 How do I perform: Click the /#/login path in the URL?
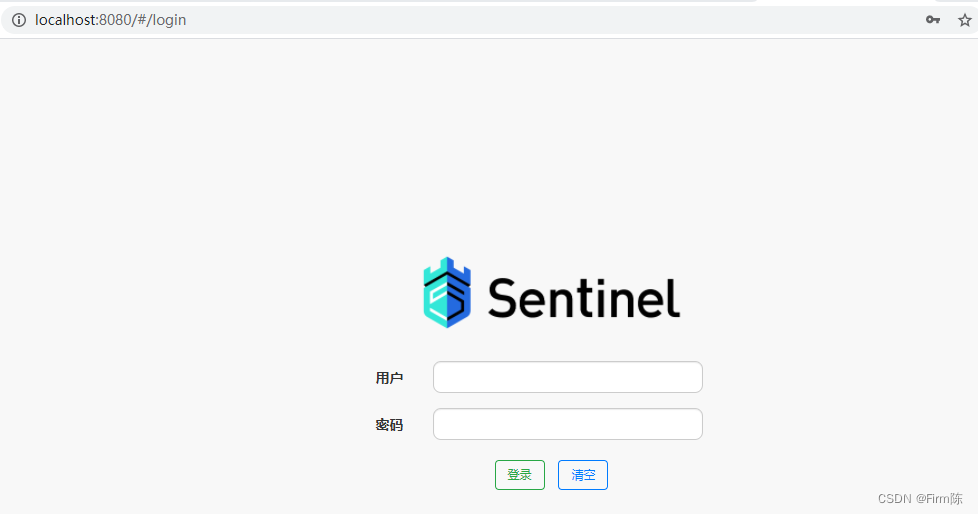[x=159, y=20]
